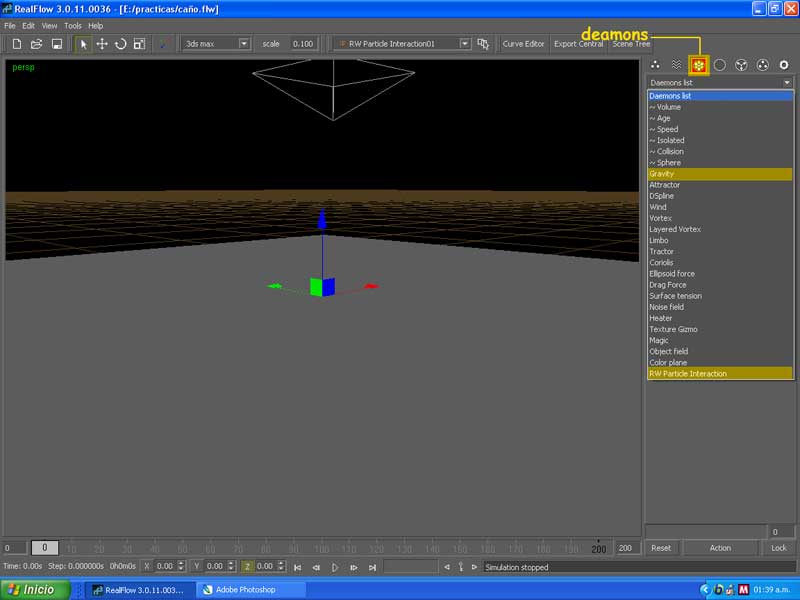The image size is (800, 600).
Task: Open the RealWave zigzag icon panel
Action: [677, 65]
